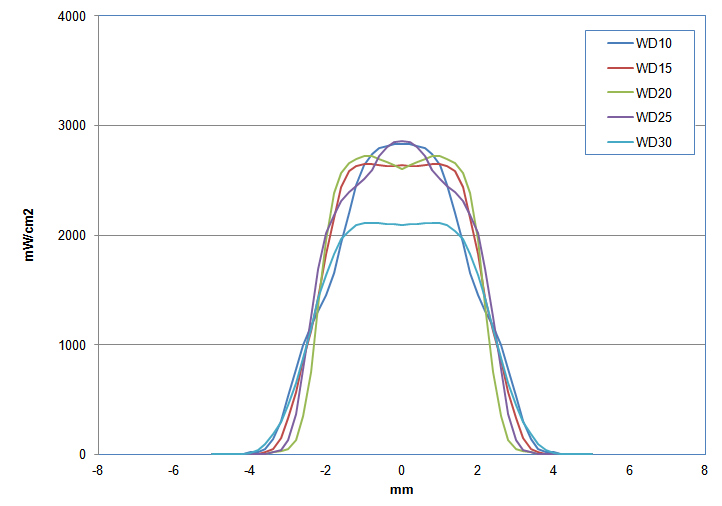Select the mm horizontal axis title
The height and width of the screenshot is (506, 722).
[401, 490]
